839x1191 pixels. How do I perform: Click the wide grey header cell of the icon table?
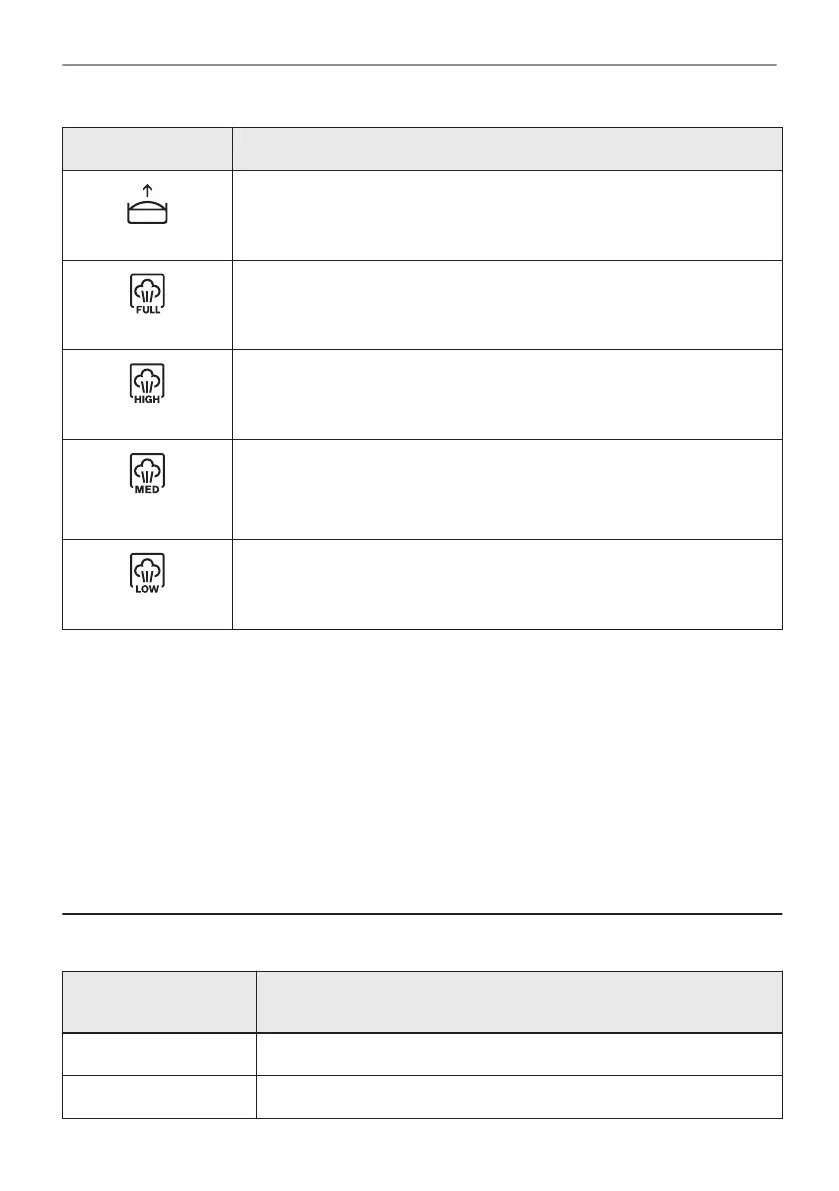point(507,149)
